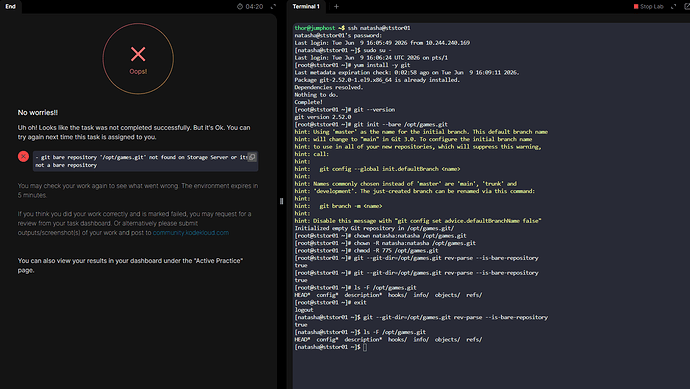Click the 'No worries!!' heading

pos(38,112)
